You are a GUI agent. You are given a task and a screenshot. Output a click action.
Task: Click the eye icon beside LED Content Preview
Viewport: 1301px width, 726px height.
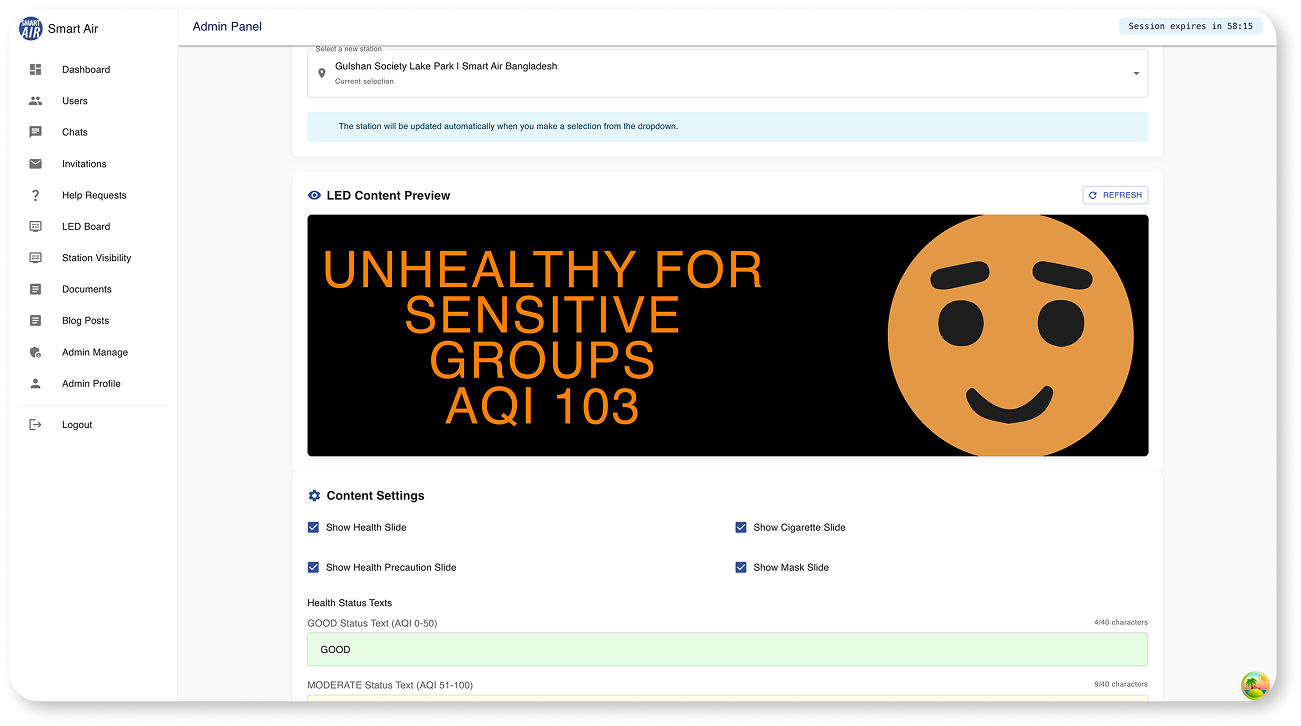314,196
